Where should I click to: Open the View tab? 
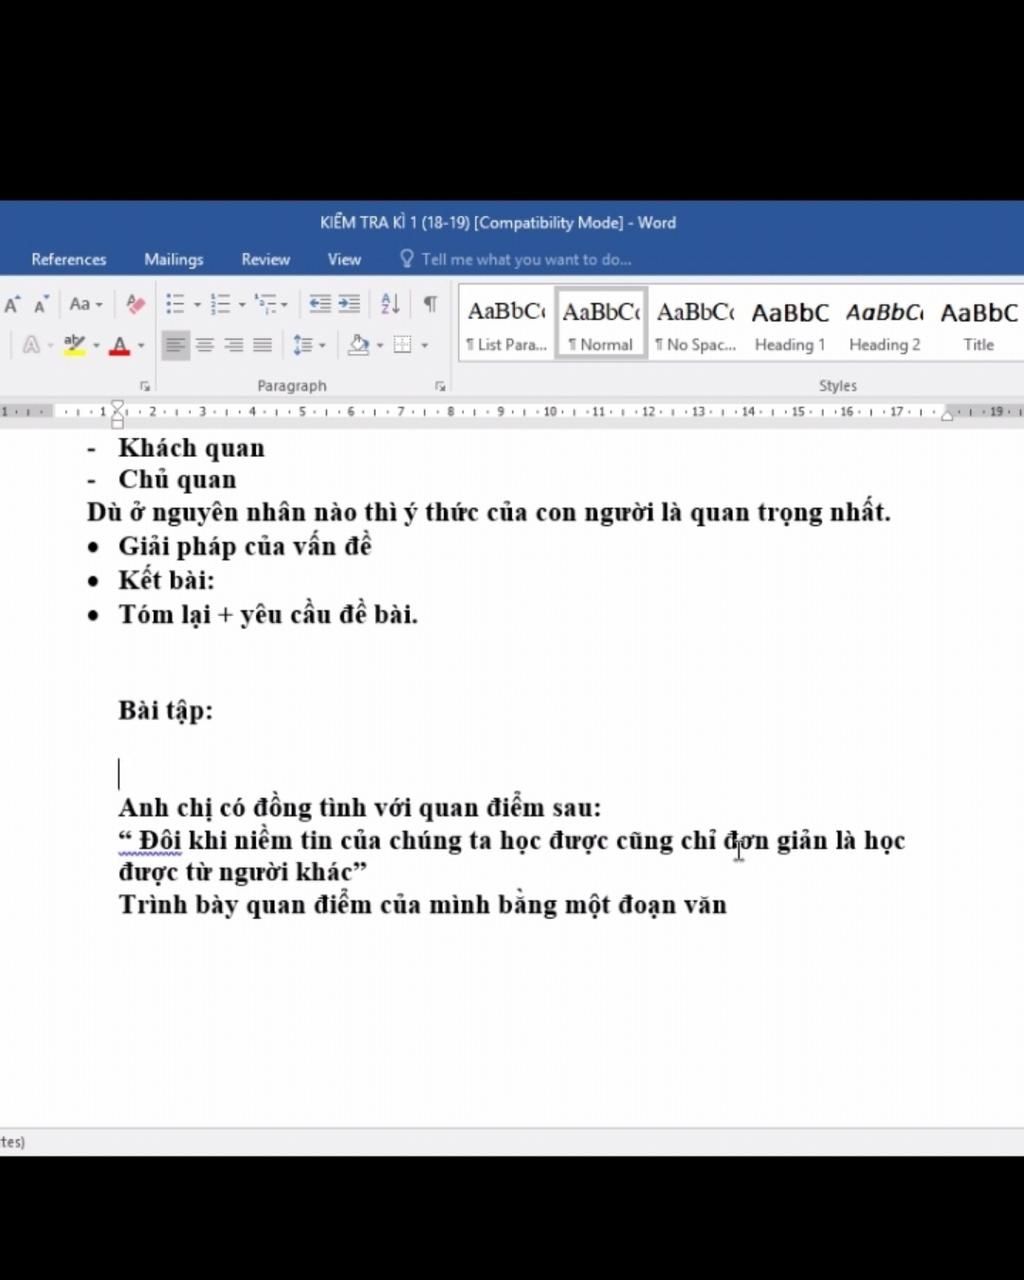pyautogui.click(x=344, y=259)
